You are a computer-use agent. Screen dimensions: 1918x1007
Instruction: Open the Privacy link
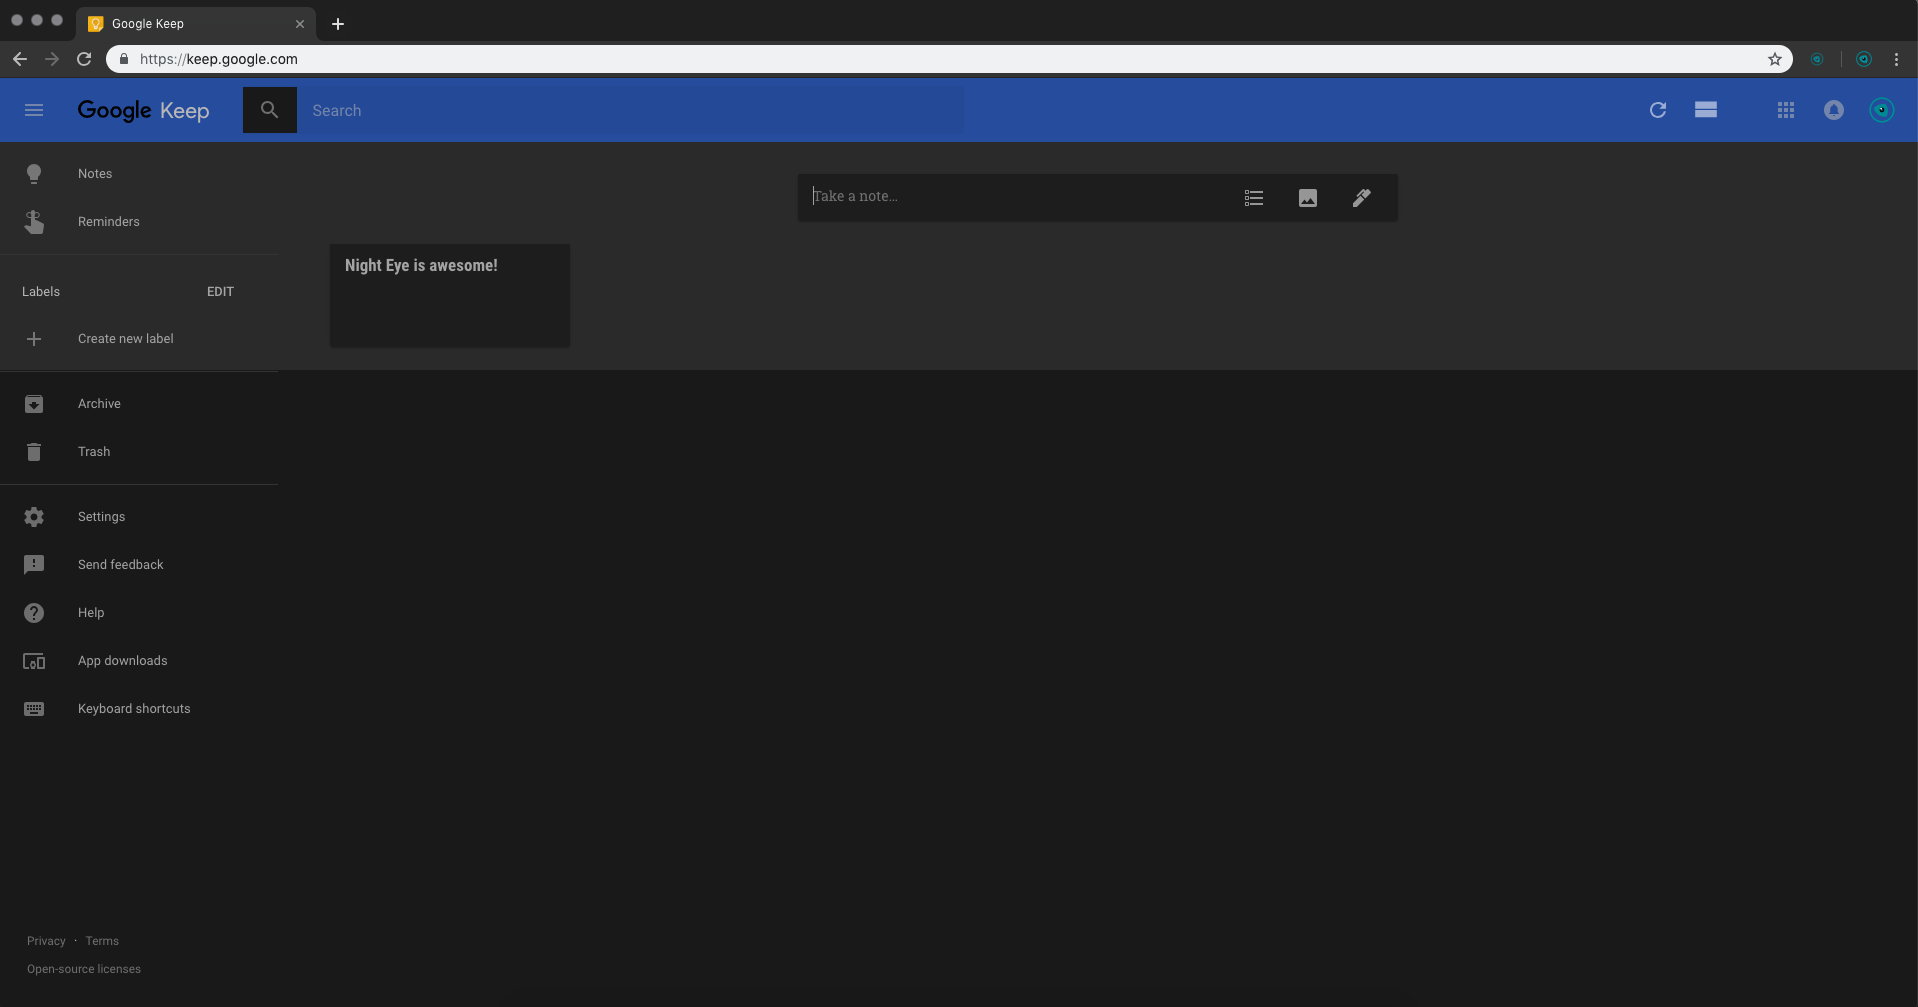pos(46,941)
